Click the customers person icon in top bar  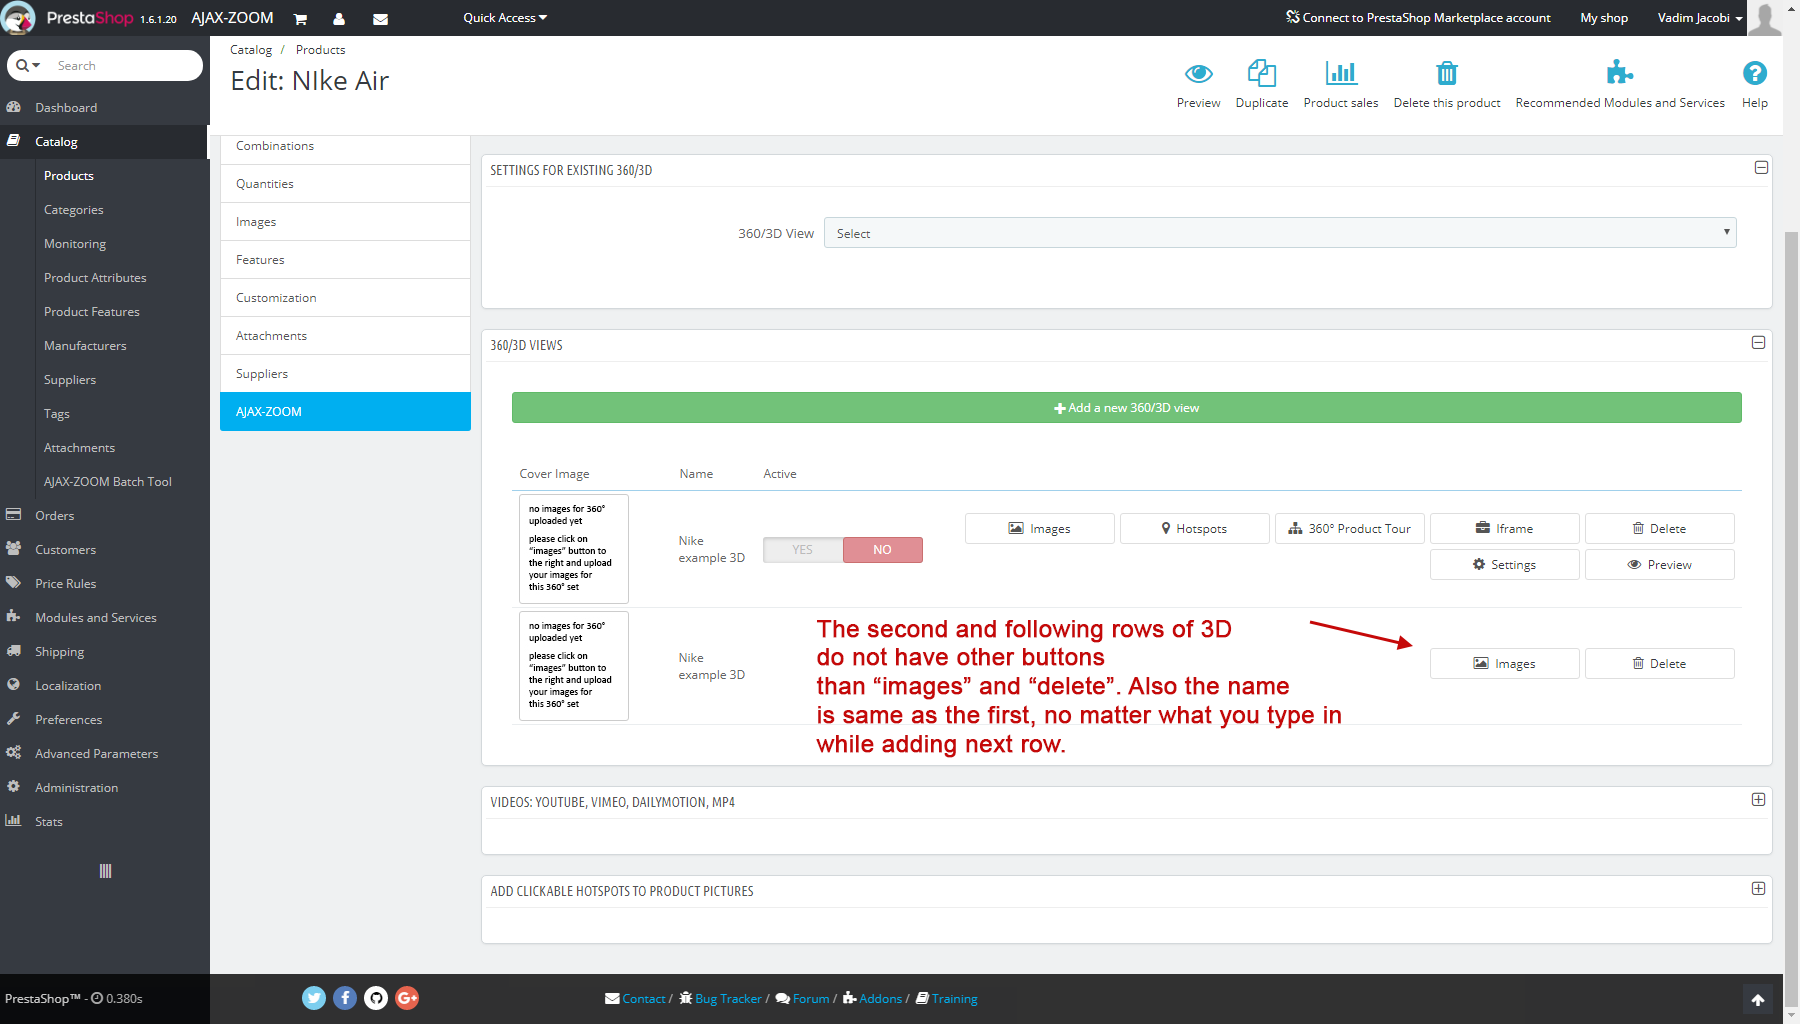coord(339,19)
